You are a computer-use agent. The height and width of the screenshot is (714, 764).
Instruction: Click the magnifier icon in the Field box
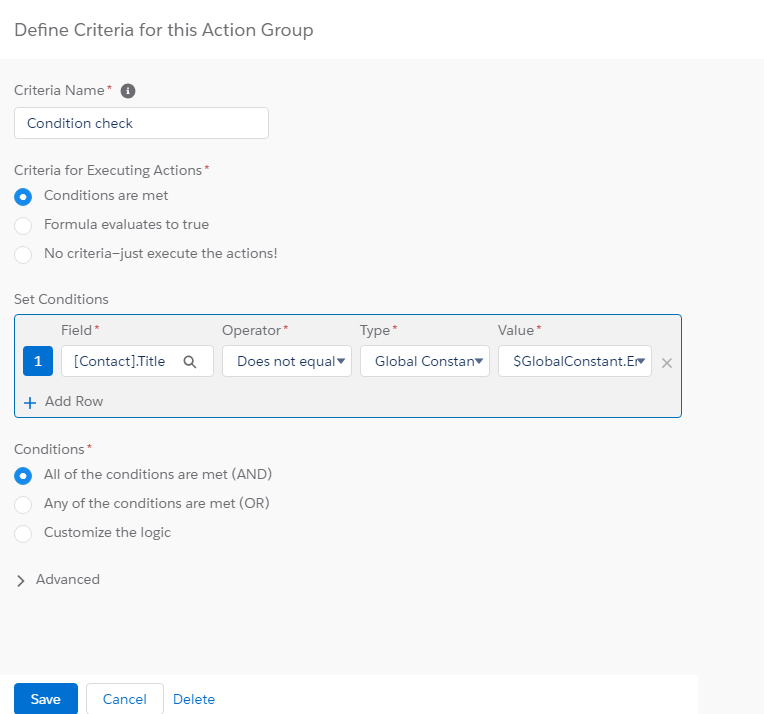point(190,362)
